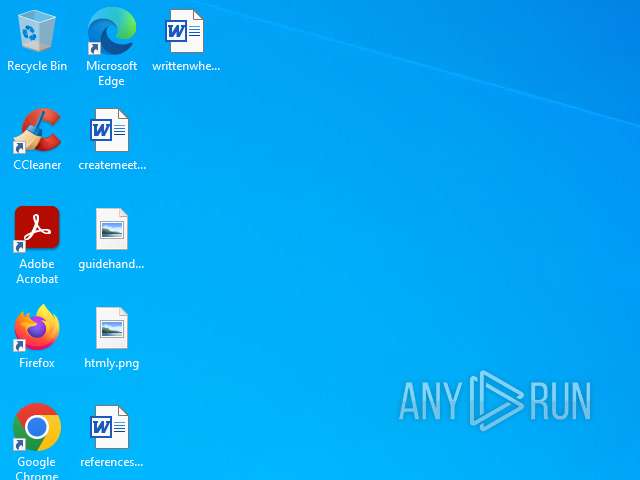640x480 pixels.
Task: Click the "Recycle Bin" label text
Action: [x=37, y=66]
